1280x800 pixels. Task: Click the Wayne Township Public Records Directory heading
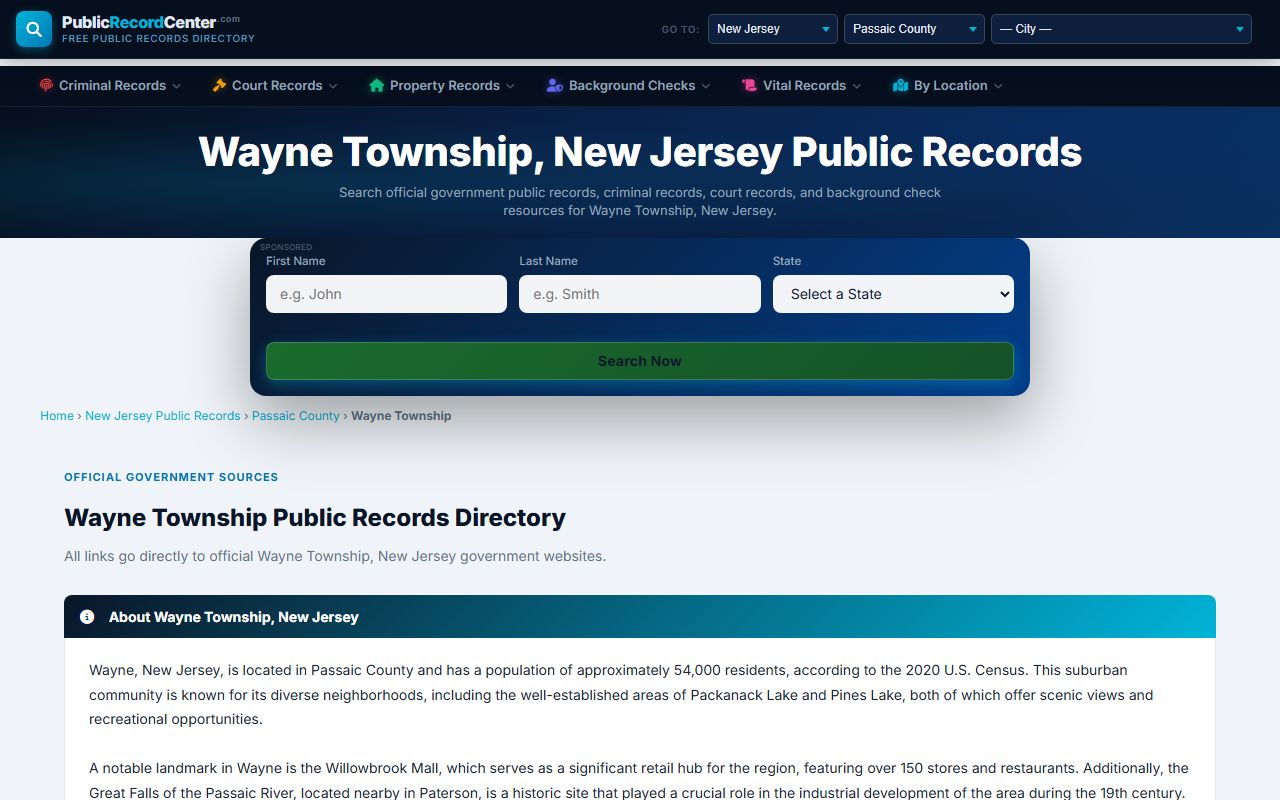click(x=315, y=518)
